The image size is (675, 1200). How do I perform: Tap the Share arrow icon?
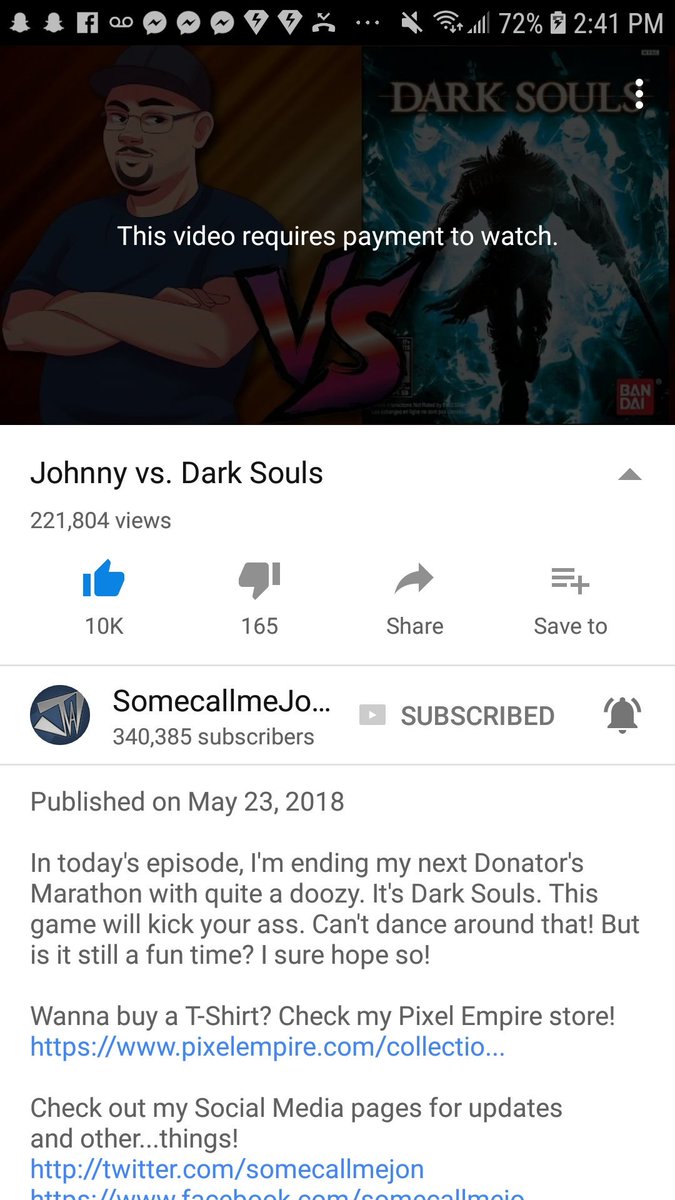(x=414, y=579)
